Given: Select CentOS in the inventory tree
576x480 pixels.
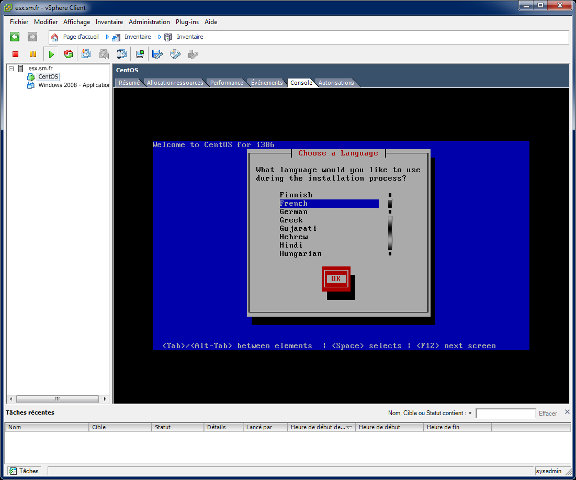Looking at the screenshot, I should click(x=48, y=77).
